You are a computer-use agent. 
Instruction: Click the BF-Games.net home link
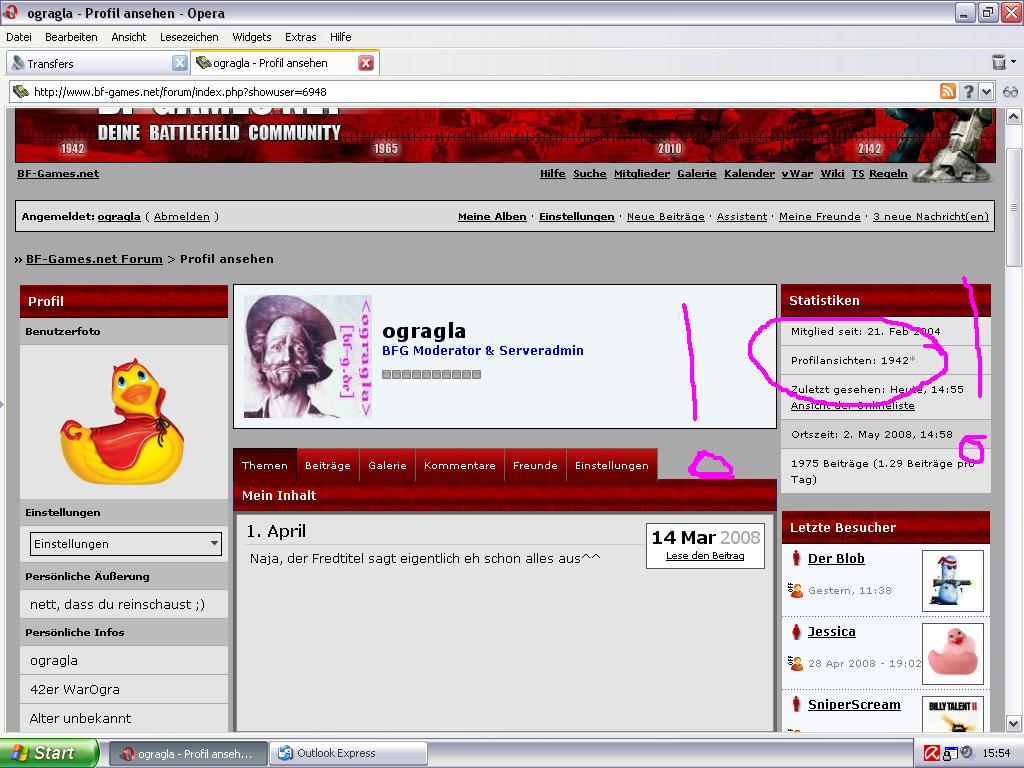(58, 174)
